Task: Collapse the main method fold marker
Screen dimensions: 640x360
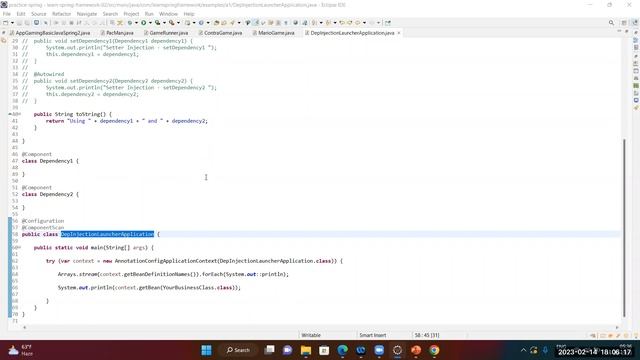Action: pos(20,247)
